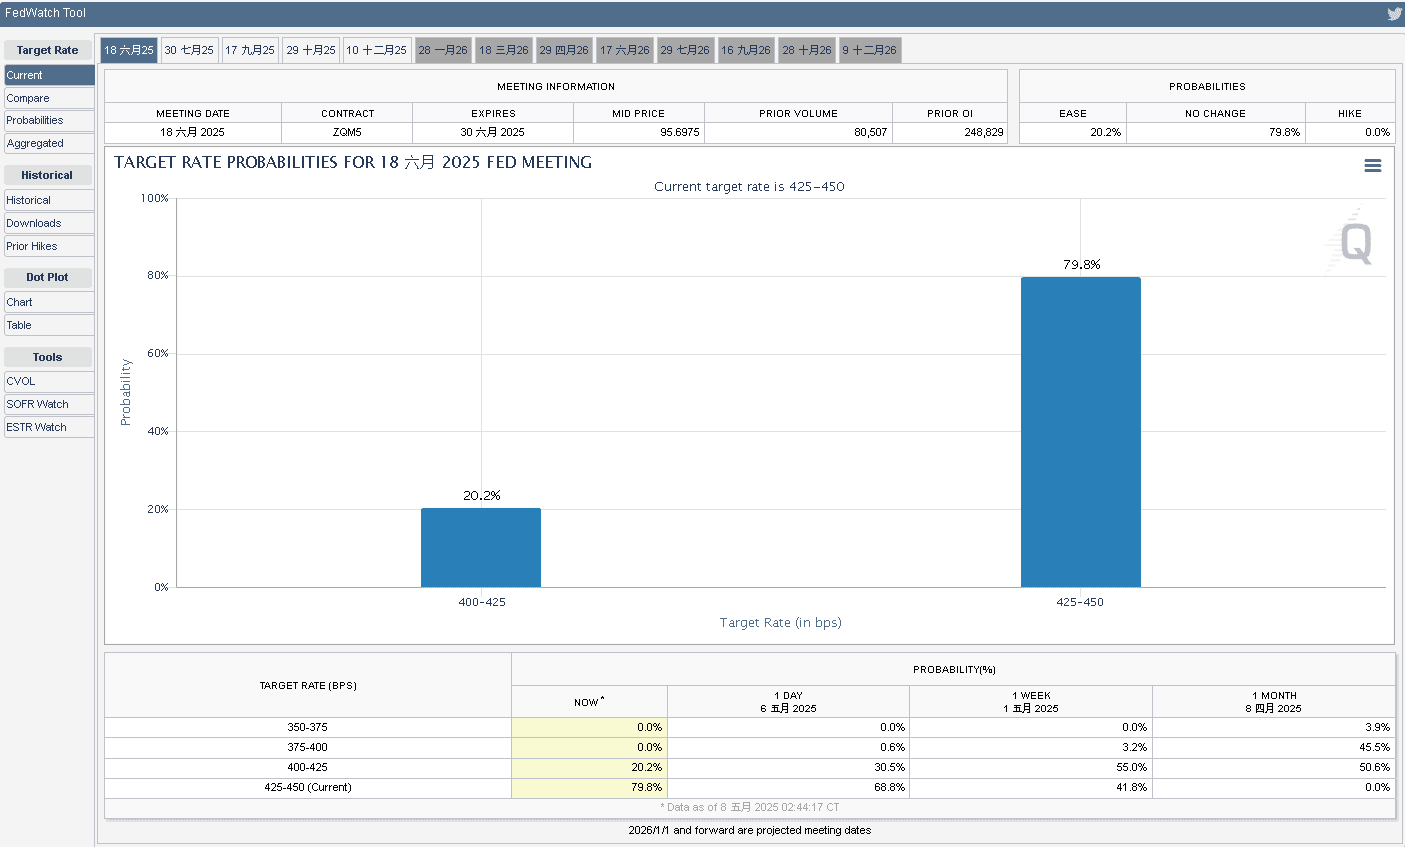
Task: Open the Dot Plot Table item
Action: (x=49, y=325)
